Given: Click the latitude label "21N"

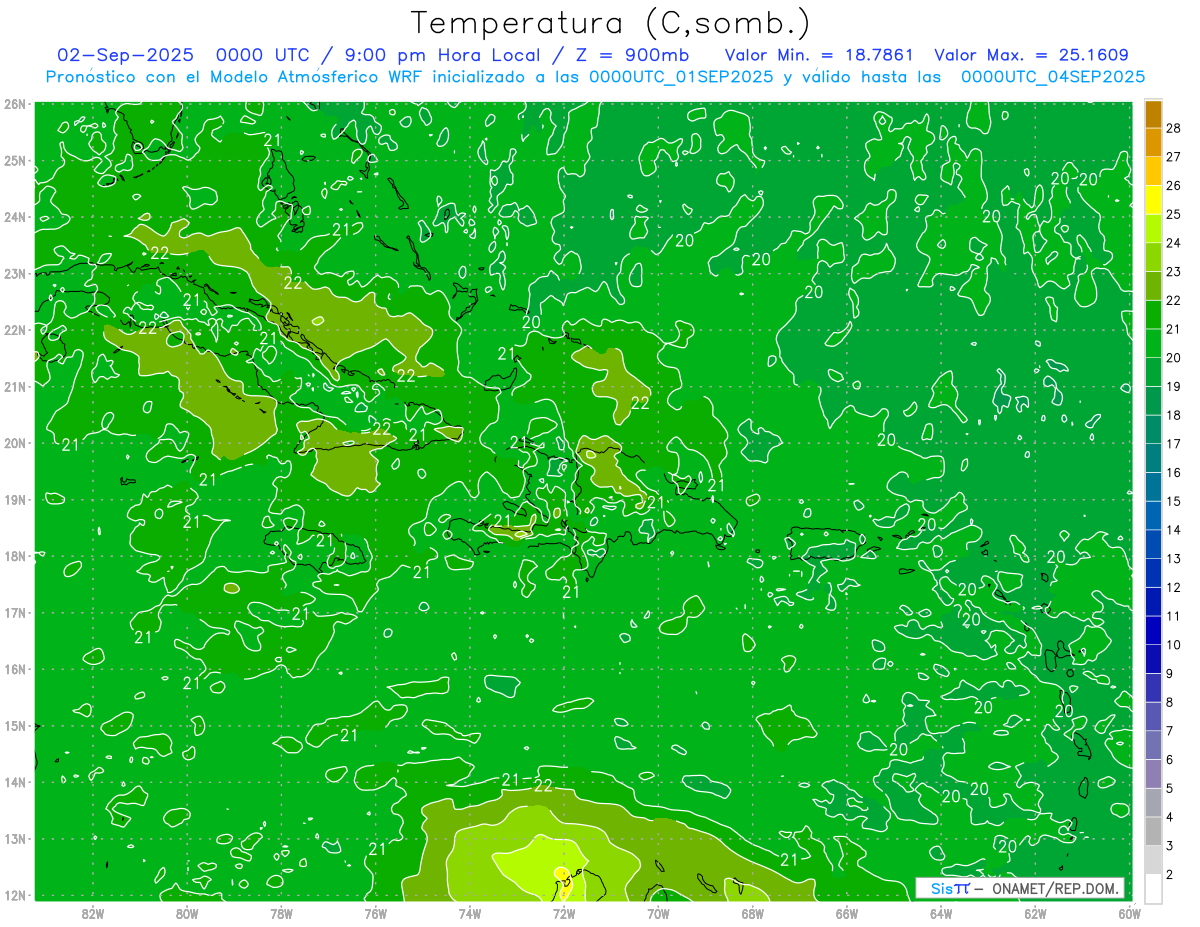Looking at the screenshot, I should click(15, 387).
